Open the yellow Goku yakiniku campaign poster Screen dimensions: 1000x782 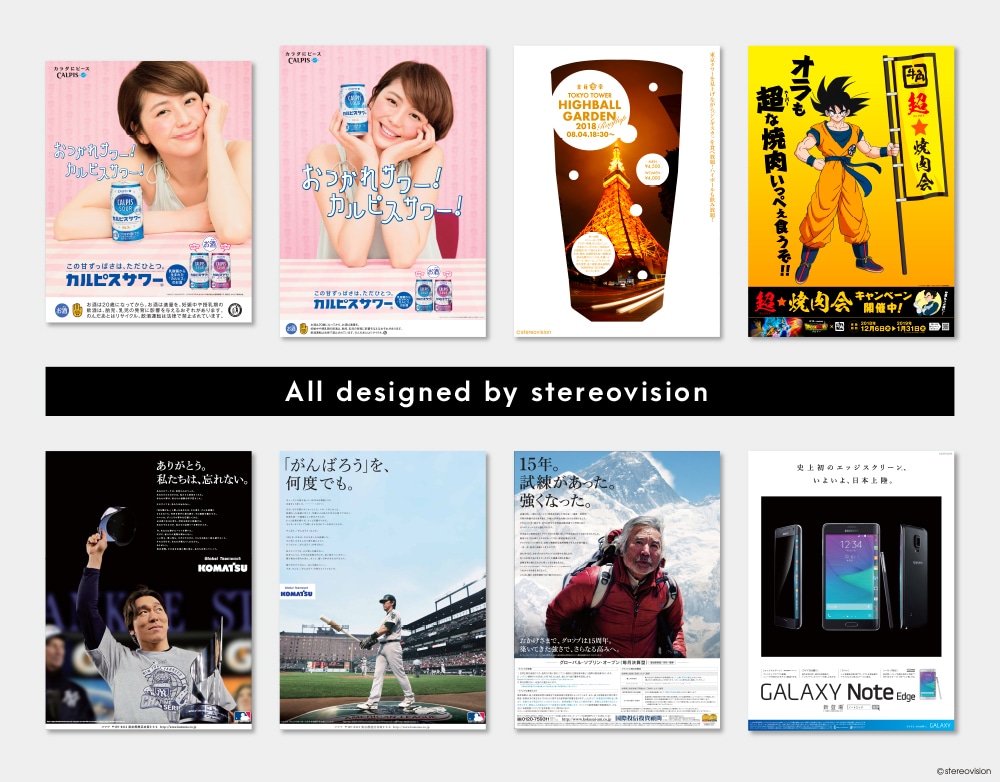pyautogui.click(x=851, y=191)
